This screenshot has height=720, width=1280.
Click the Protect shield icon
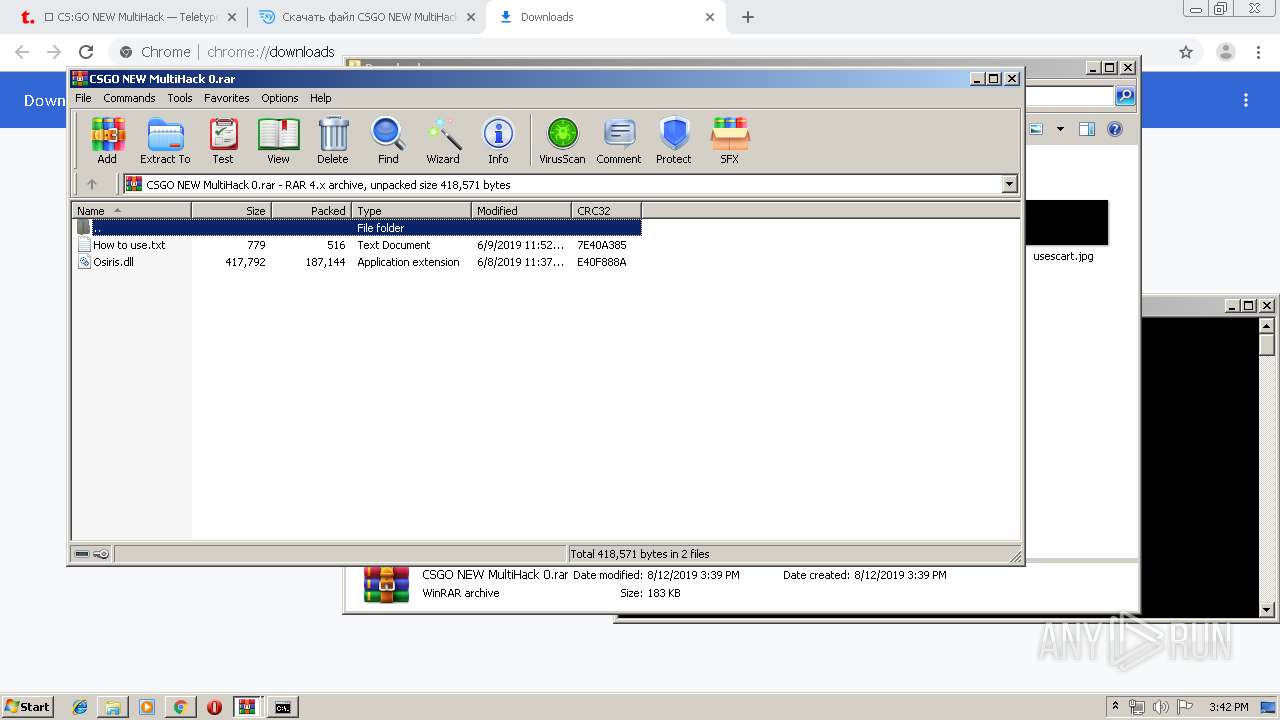(x=674, y=140)
